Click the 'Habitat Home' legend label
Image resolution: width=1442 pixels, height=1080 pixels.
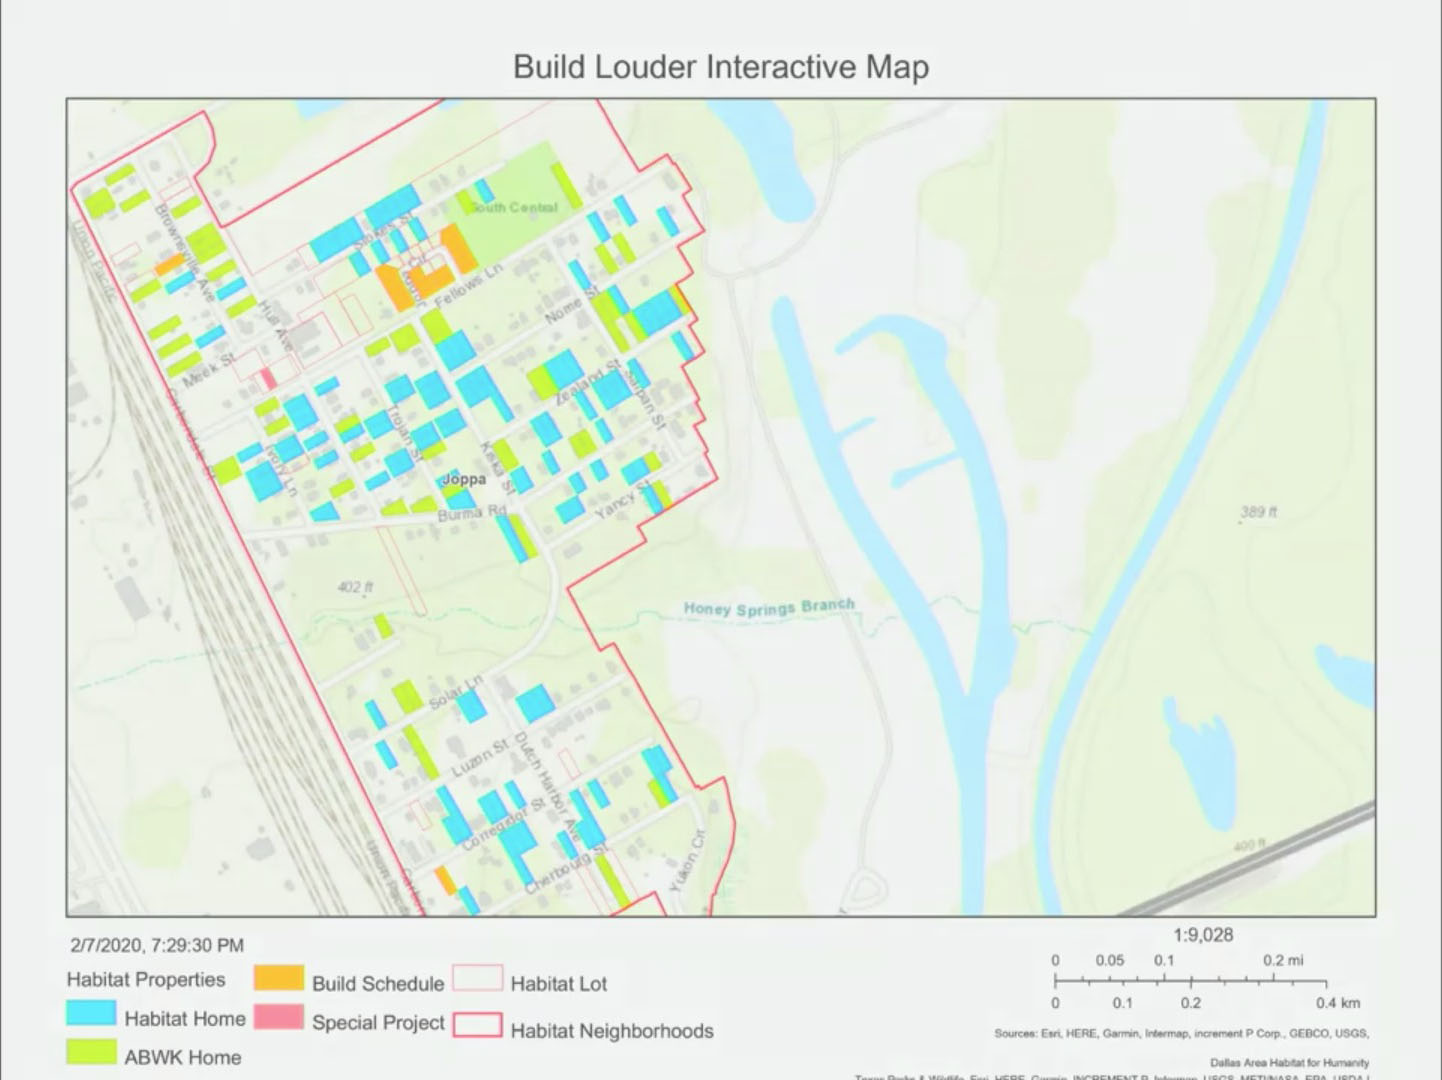click(x=185, y=1019)
